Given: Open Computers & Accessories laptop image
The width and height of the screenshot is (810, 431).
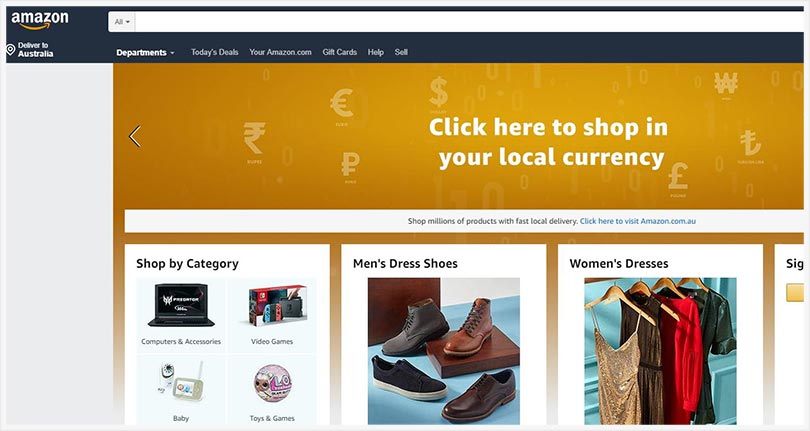Looking at the screenshot, I should tap(181, 305).
